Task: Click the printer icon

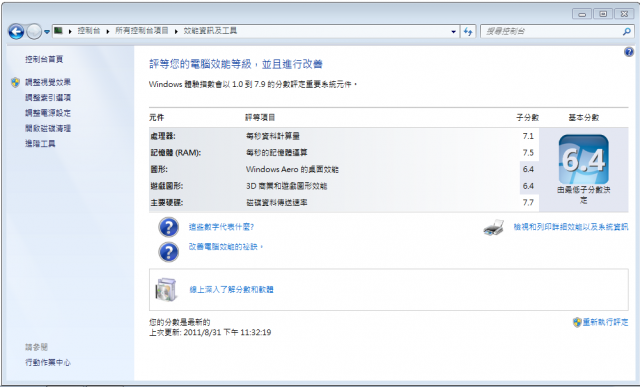Action: tap(493, 227)
